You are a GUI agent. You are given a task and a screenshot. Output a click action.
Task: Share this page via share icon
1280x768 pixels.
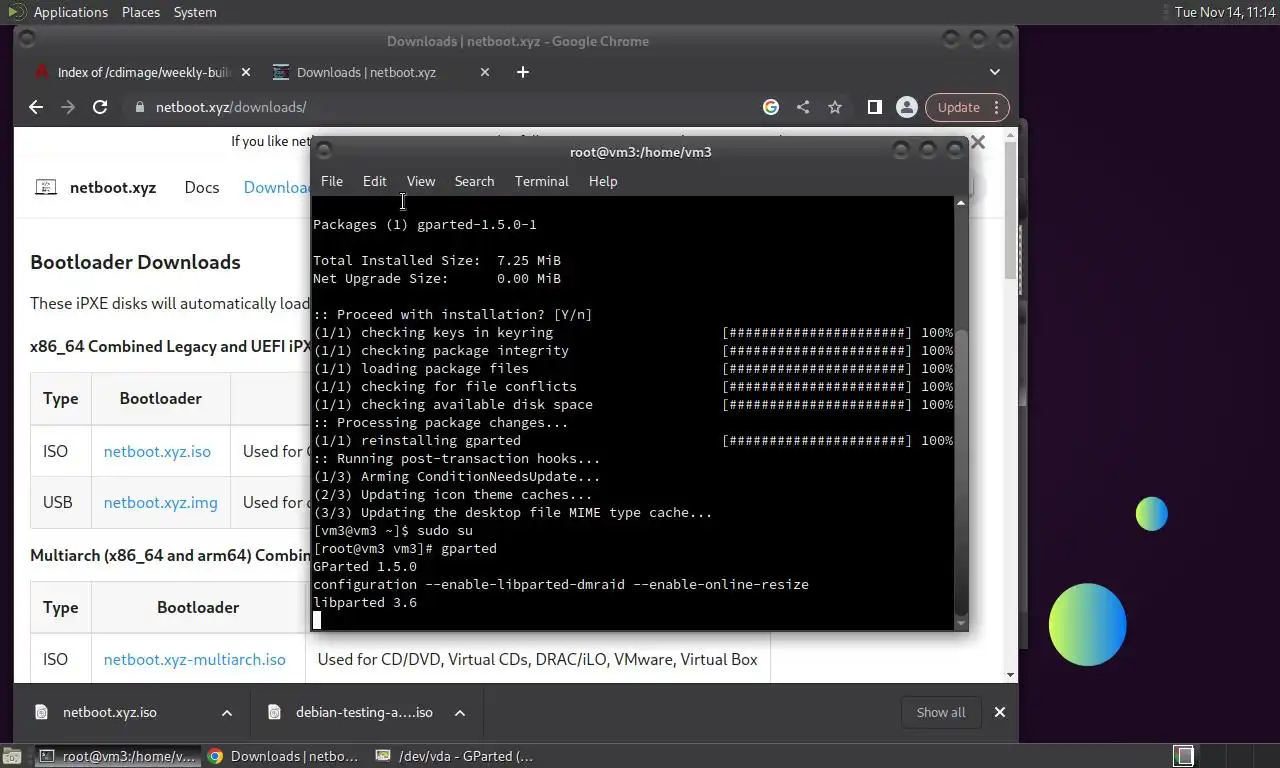click(x=803, y=107)
